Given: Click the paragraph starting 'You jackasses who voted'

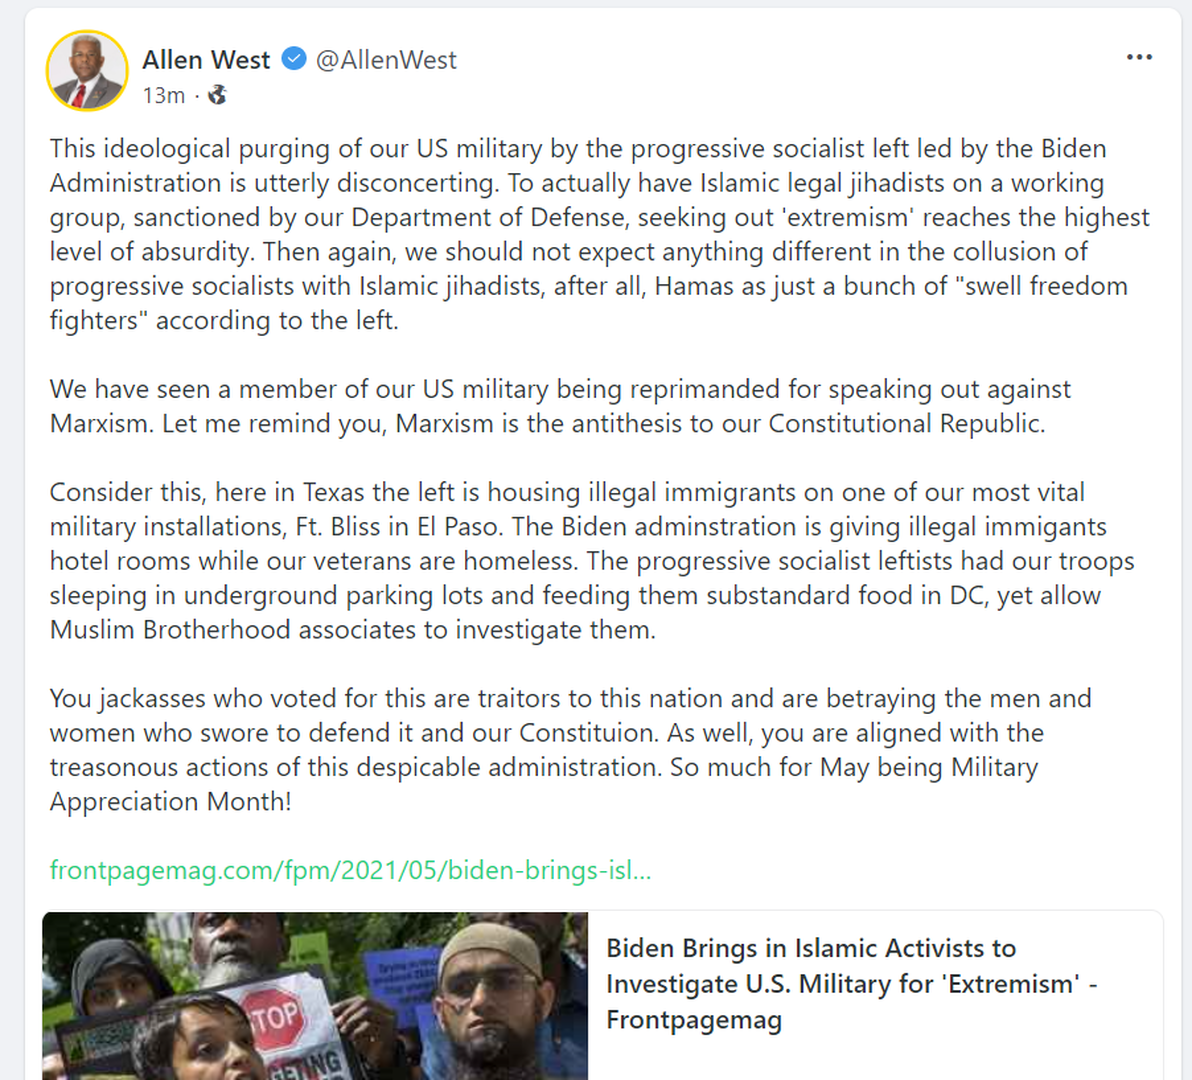Looking at the screenshot, I should (570, 749).
